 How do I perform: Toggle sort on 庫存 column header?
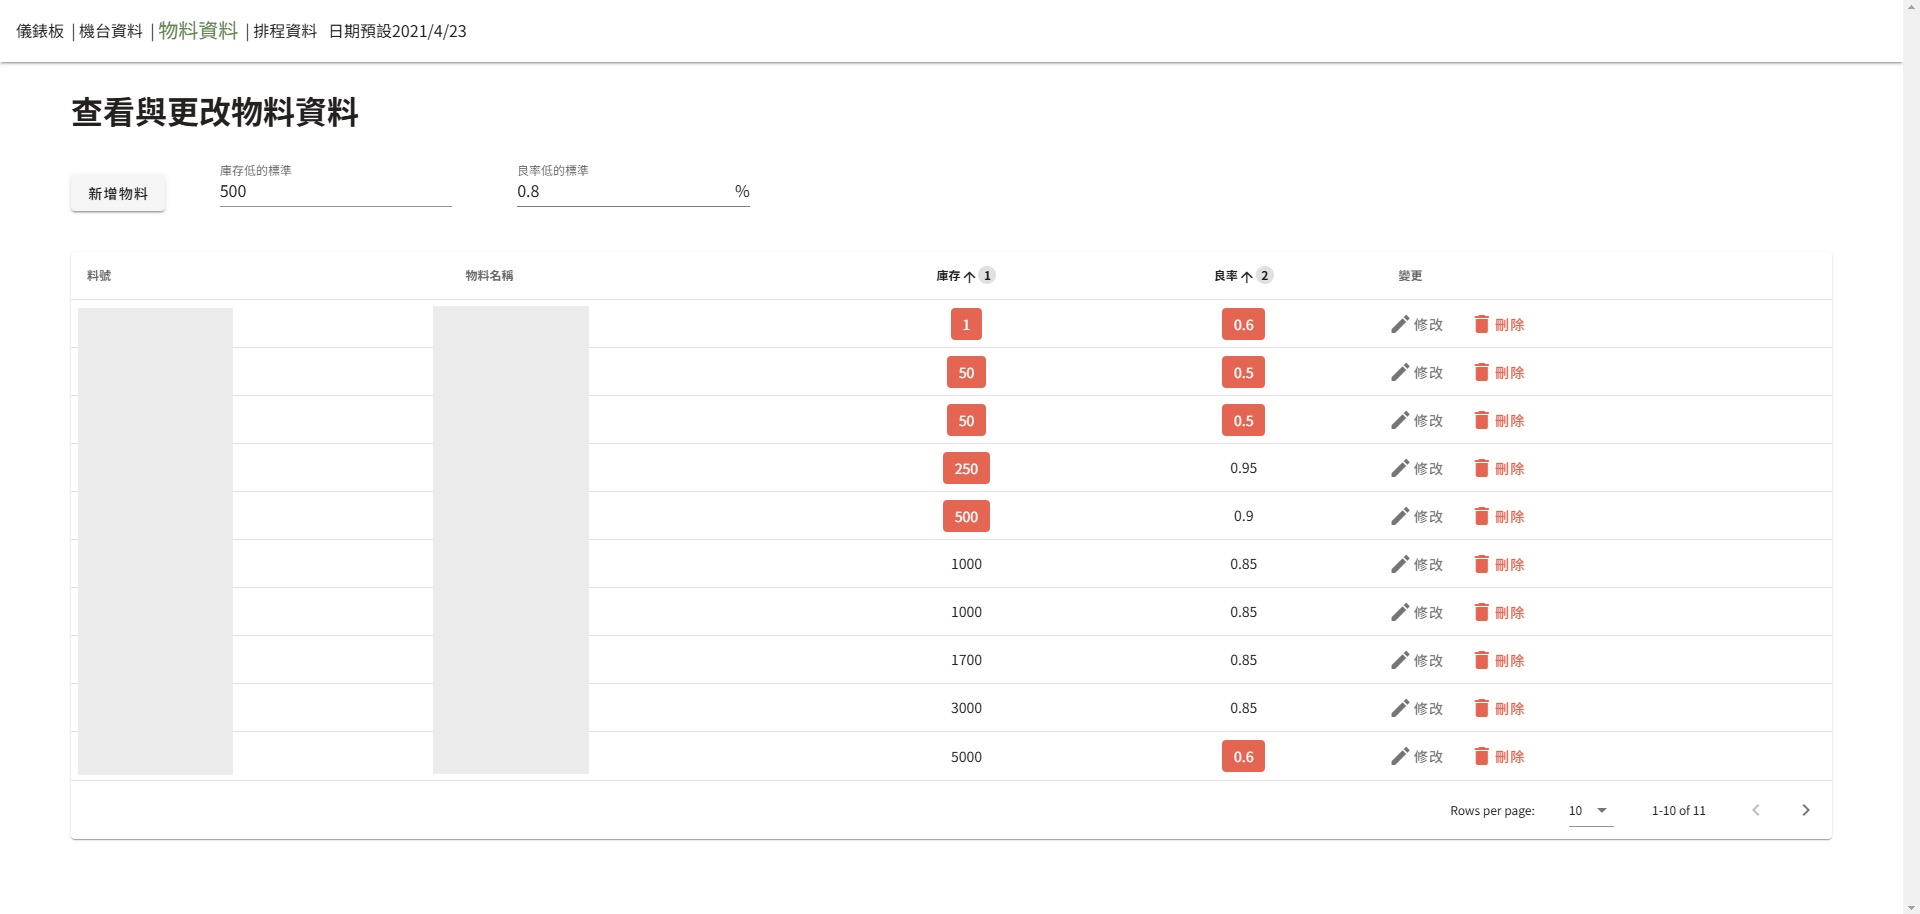pos(949,276)
